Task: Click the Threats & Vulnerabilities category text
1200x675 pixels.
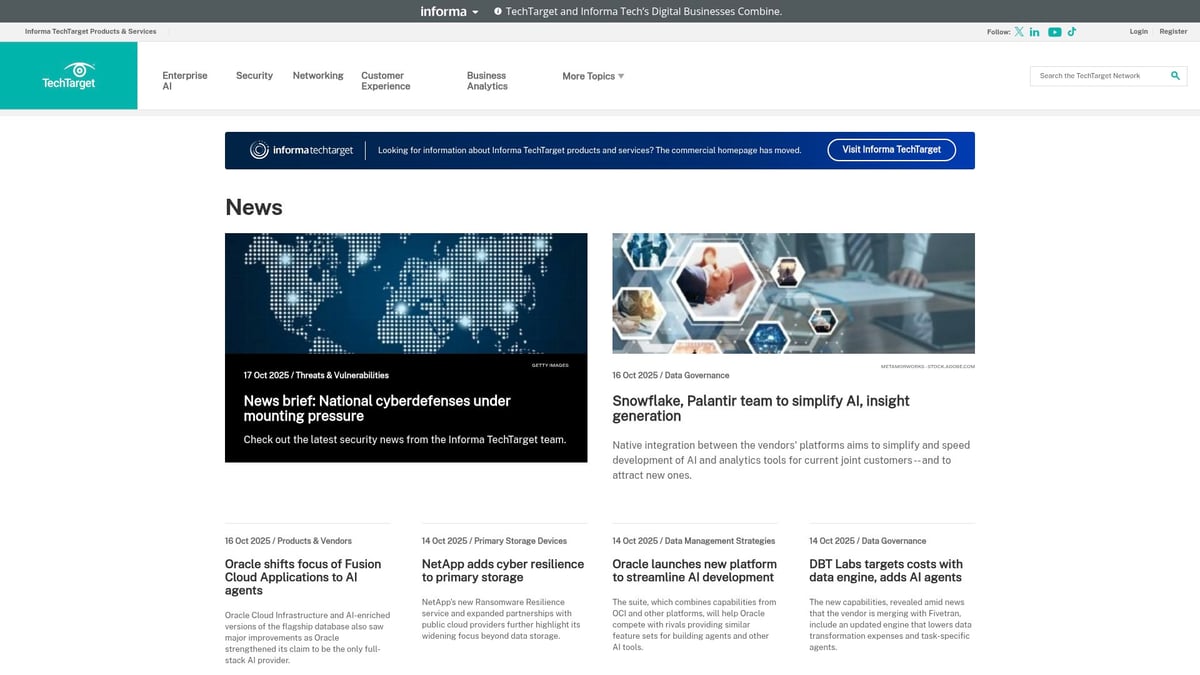Action: coord(342,376)
